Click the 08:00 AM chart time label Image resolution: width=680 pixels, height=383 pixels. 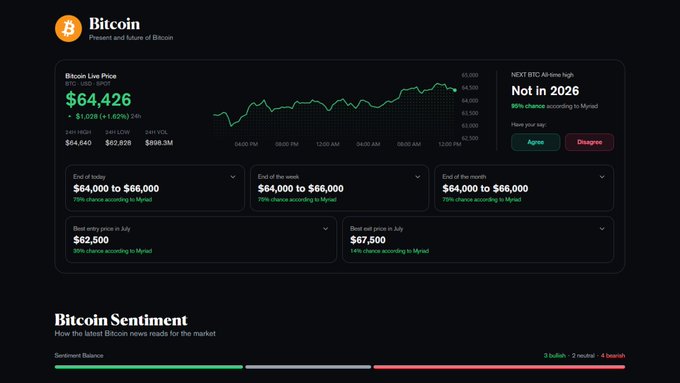409,144
